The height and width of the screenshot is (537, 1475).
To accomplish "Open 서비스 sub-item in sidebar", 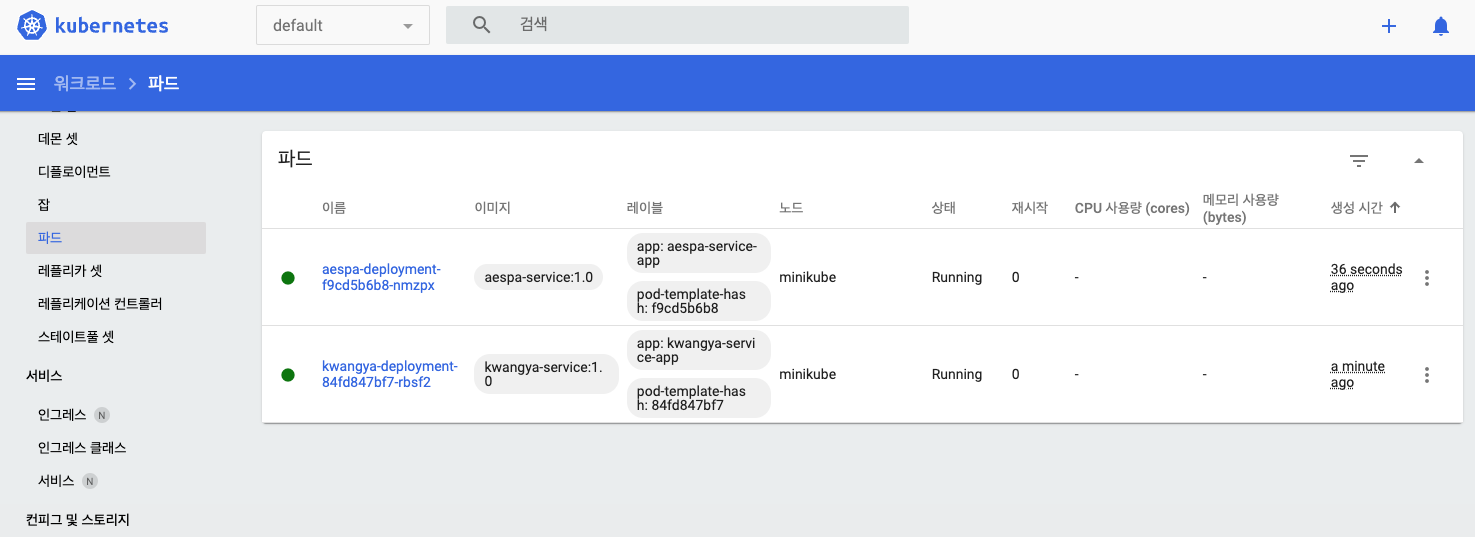I will coord(56,481).
